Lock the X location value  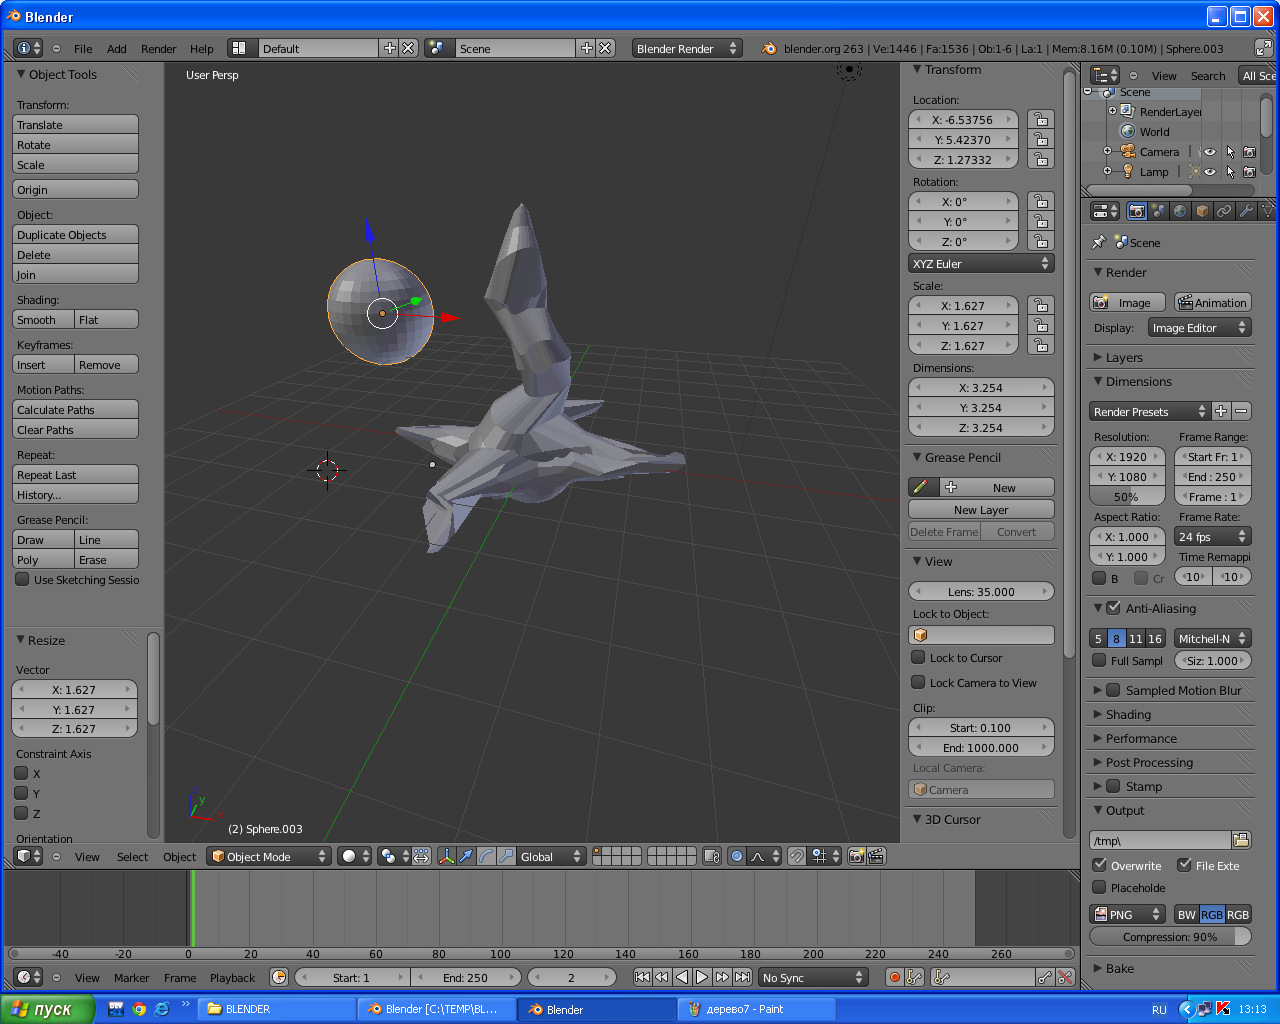tap(1041, 119)
